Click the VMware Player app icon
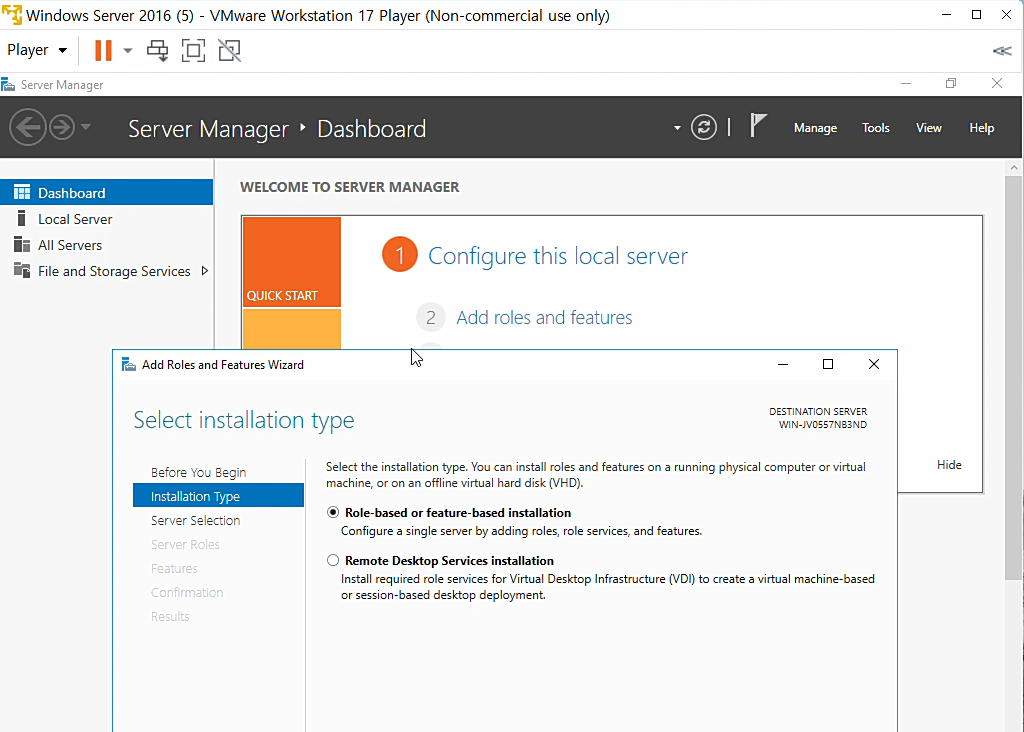This screenshot has width=1024, height=732. pyautogui.click(x=12, y=15)
